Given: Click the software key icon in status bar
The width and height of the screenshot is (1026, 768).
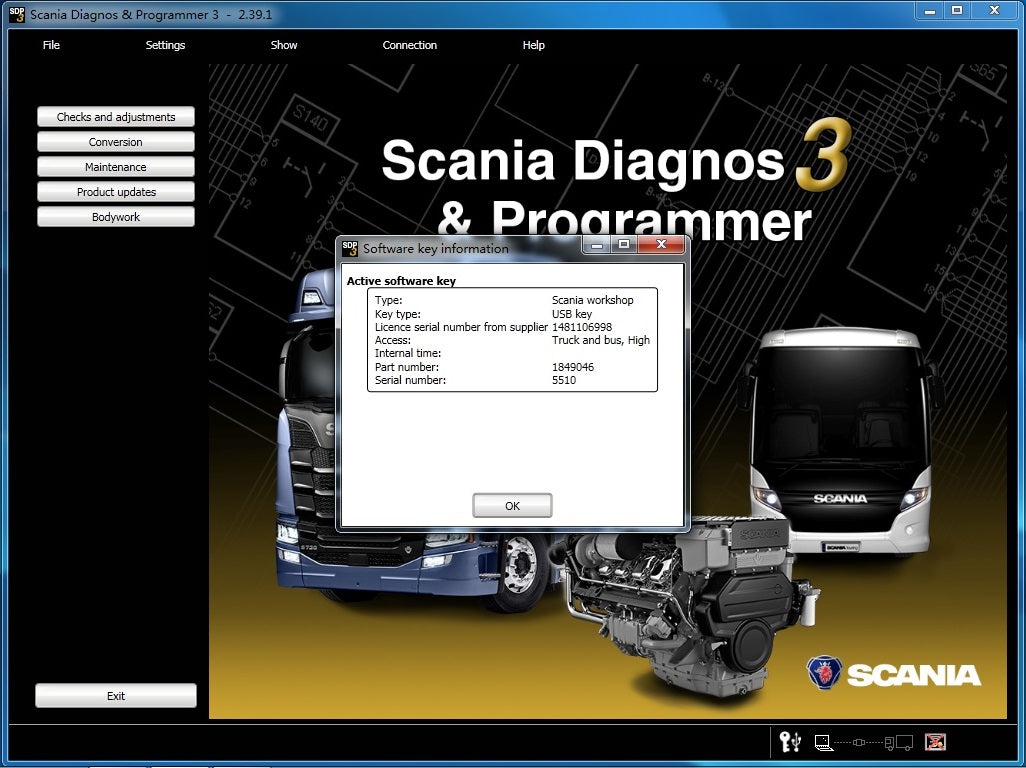Looking at the screenshot, I should pyautogui.click(x=785, y=741).
